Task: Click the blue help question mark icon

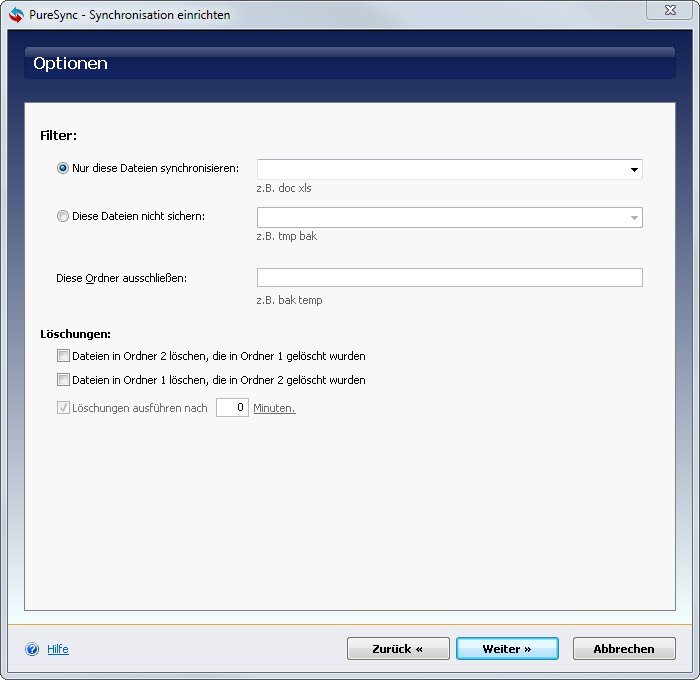Action: [32, 649]
